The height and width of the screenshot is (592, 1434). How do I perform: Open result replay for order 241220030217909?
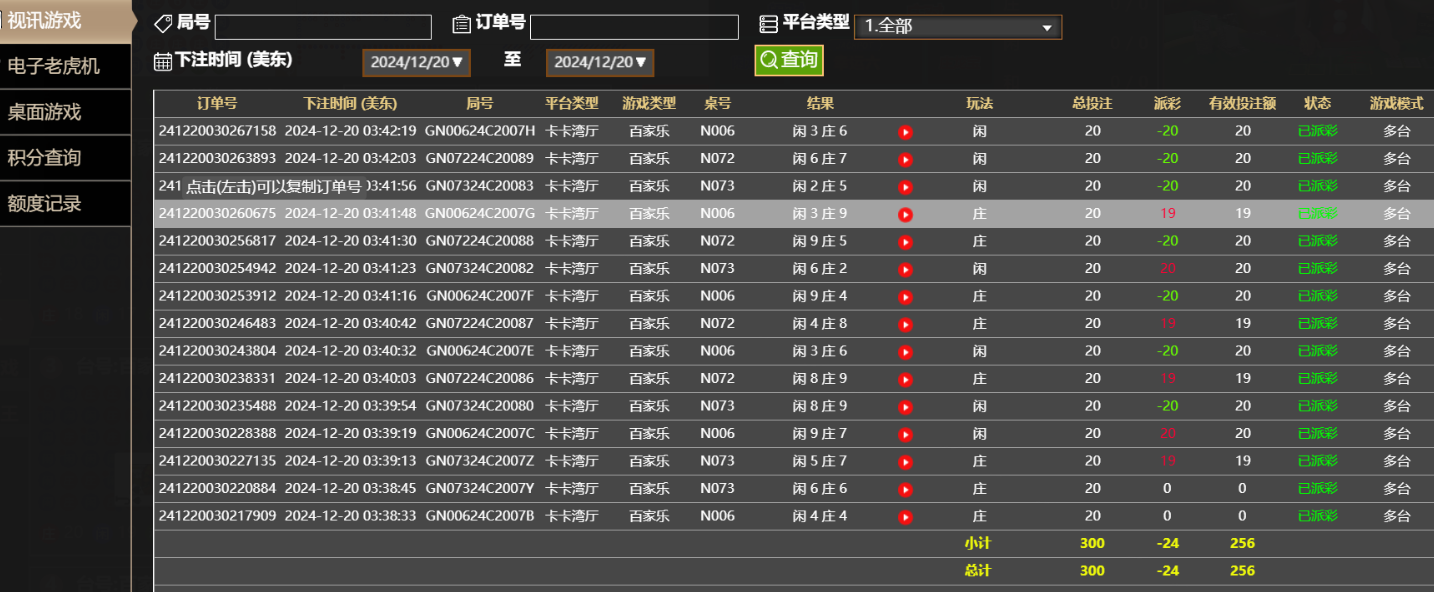(905, 516)
